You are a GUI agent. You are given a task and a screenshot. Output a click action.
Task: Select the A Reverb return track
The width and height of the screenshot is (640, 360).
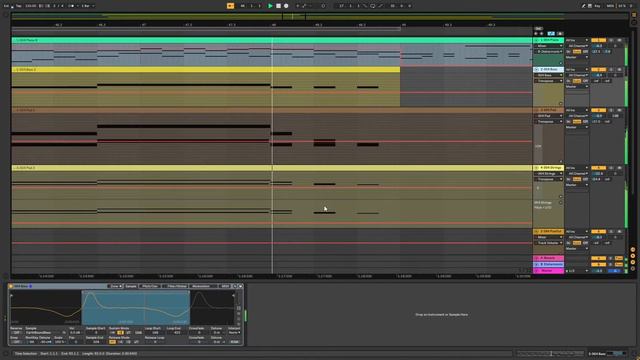click(549, 258)
